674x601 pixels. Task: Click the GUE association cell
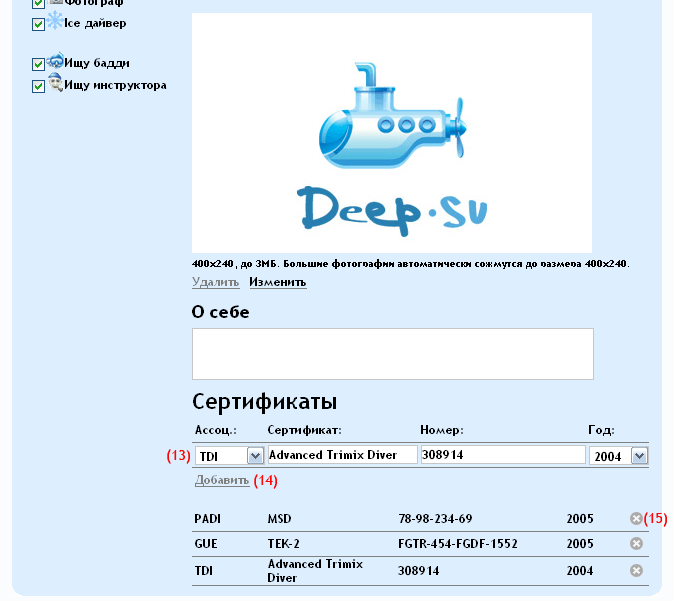coord(206,544)
